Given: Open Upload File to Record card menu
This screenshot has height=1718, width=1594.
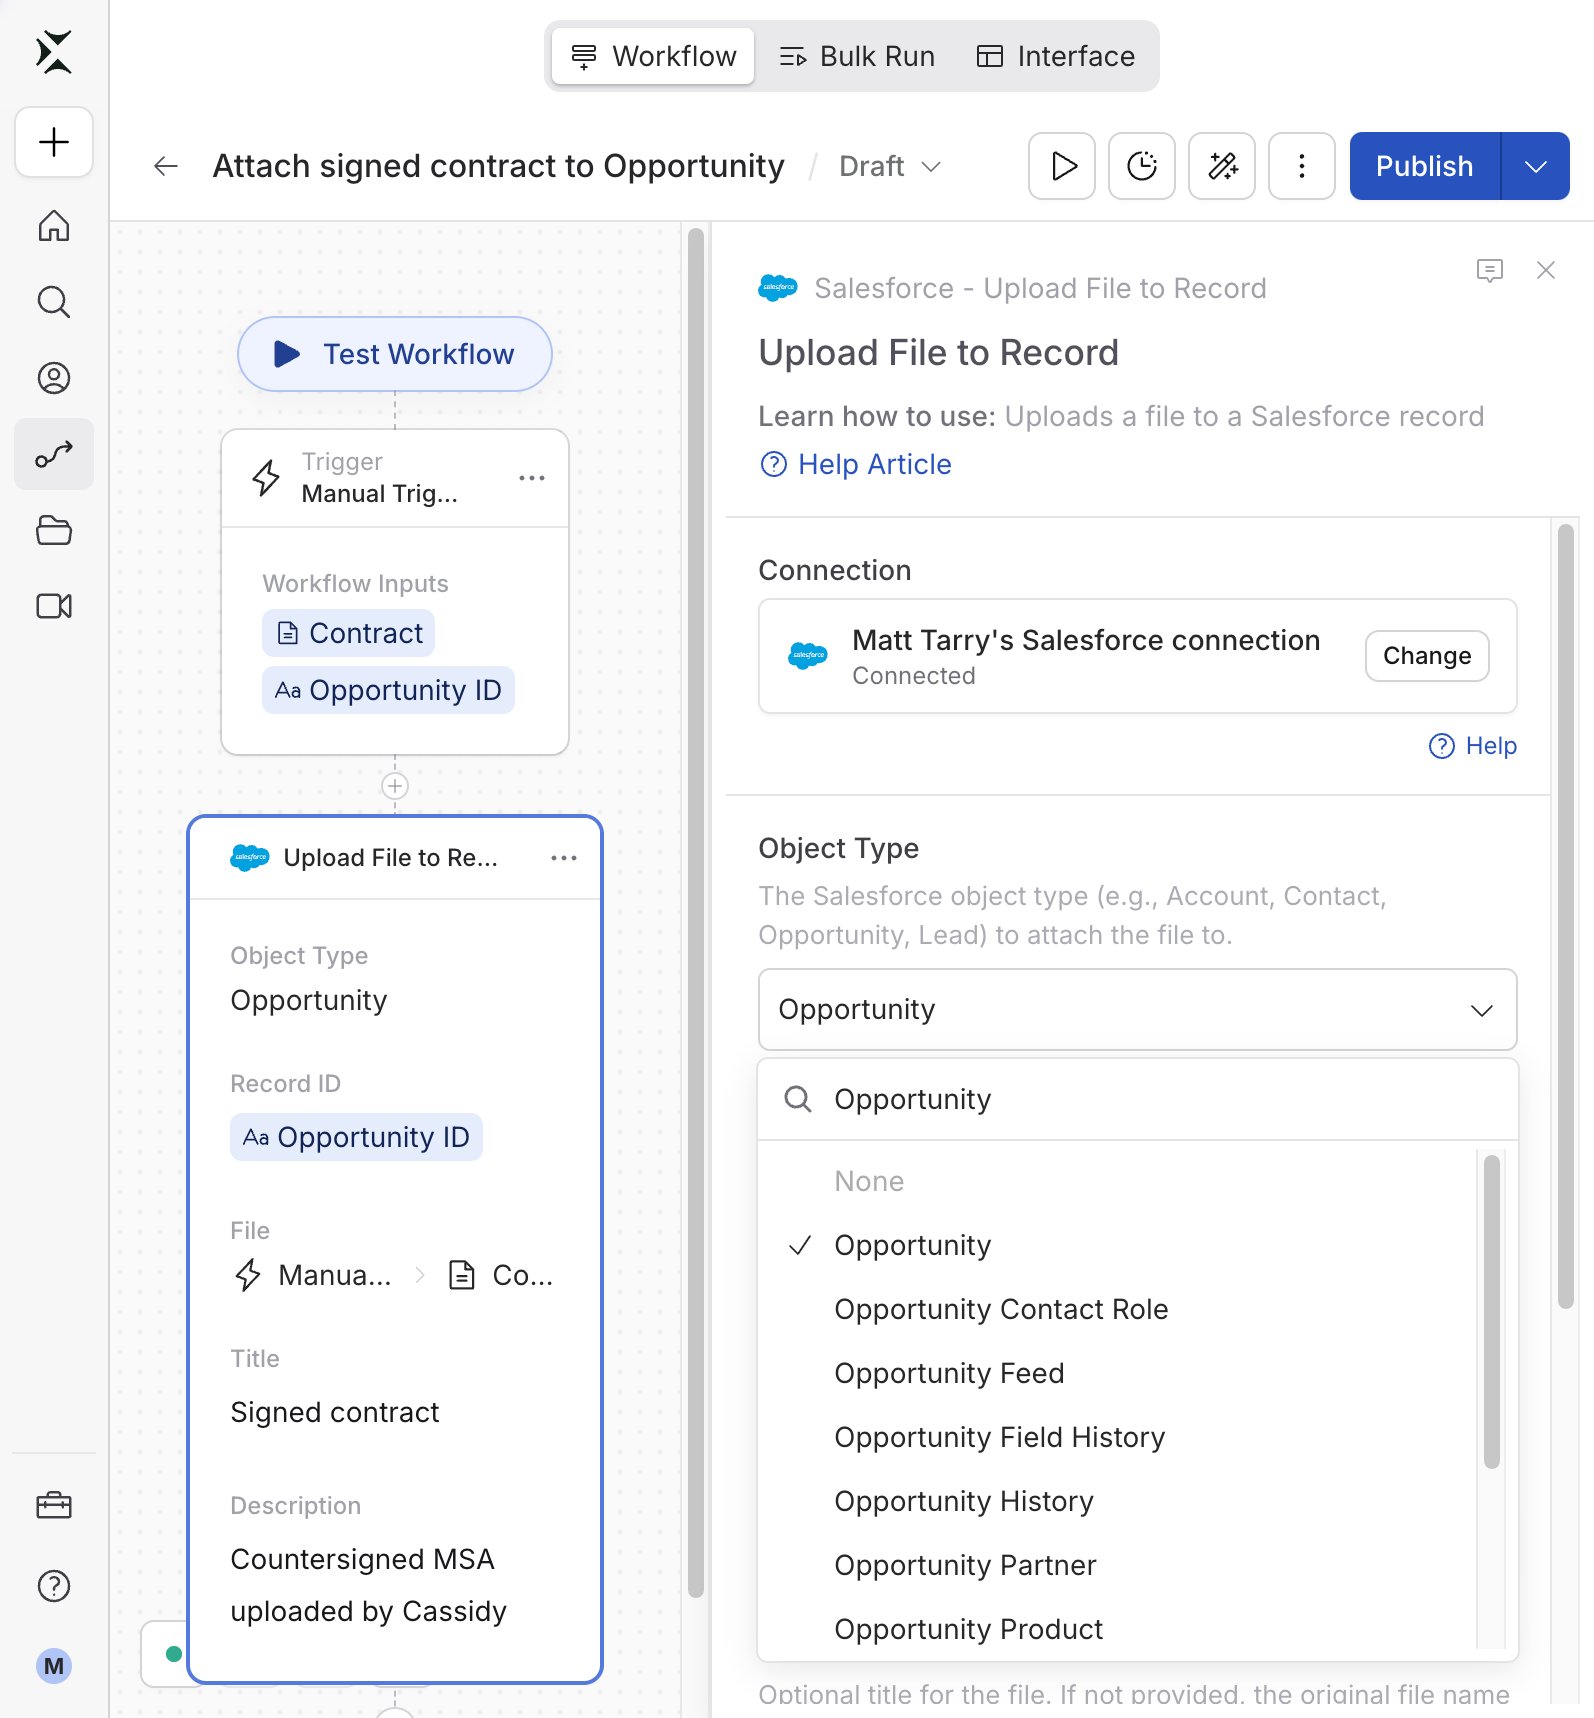Looking at the screenshot, I should point(564,858).
